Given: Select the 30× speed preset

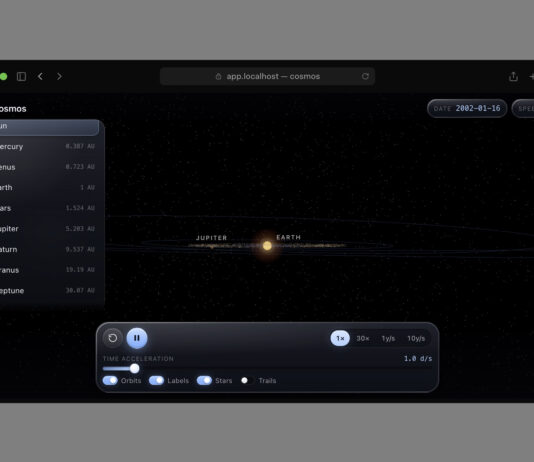Looking at the screenshot, I should point(363,338).
